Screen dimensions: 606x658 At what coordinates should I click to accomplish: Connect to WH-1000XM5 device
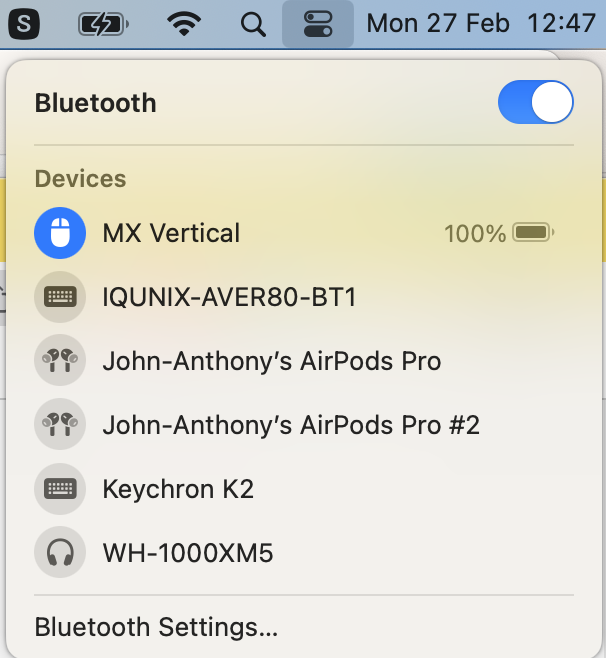(187, 552)
